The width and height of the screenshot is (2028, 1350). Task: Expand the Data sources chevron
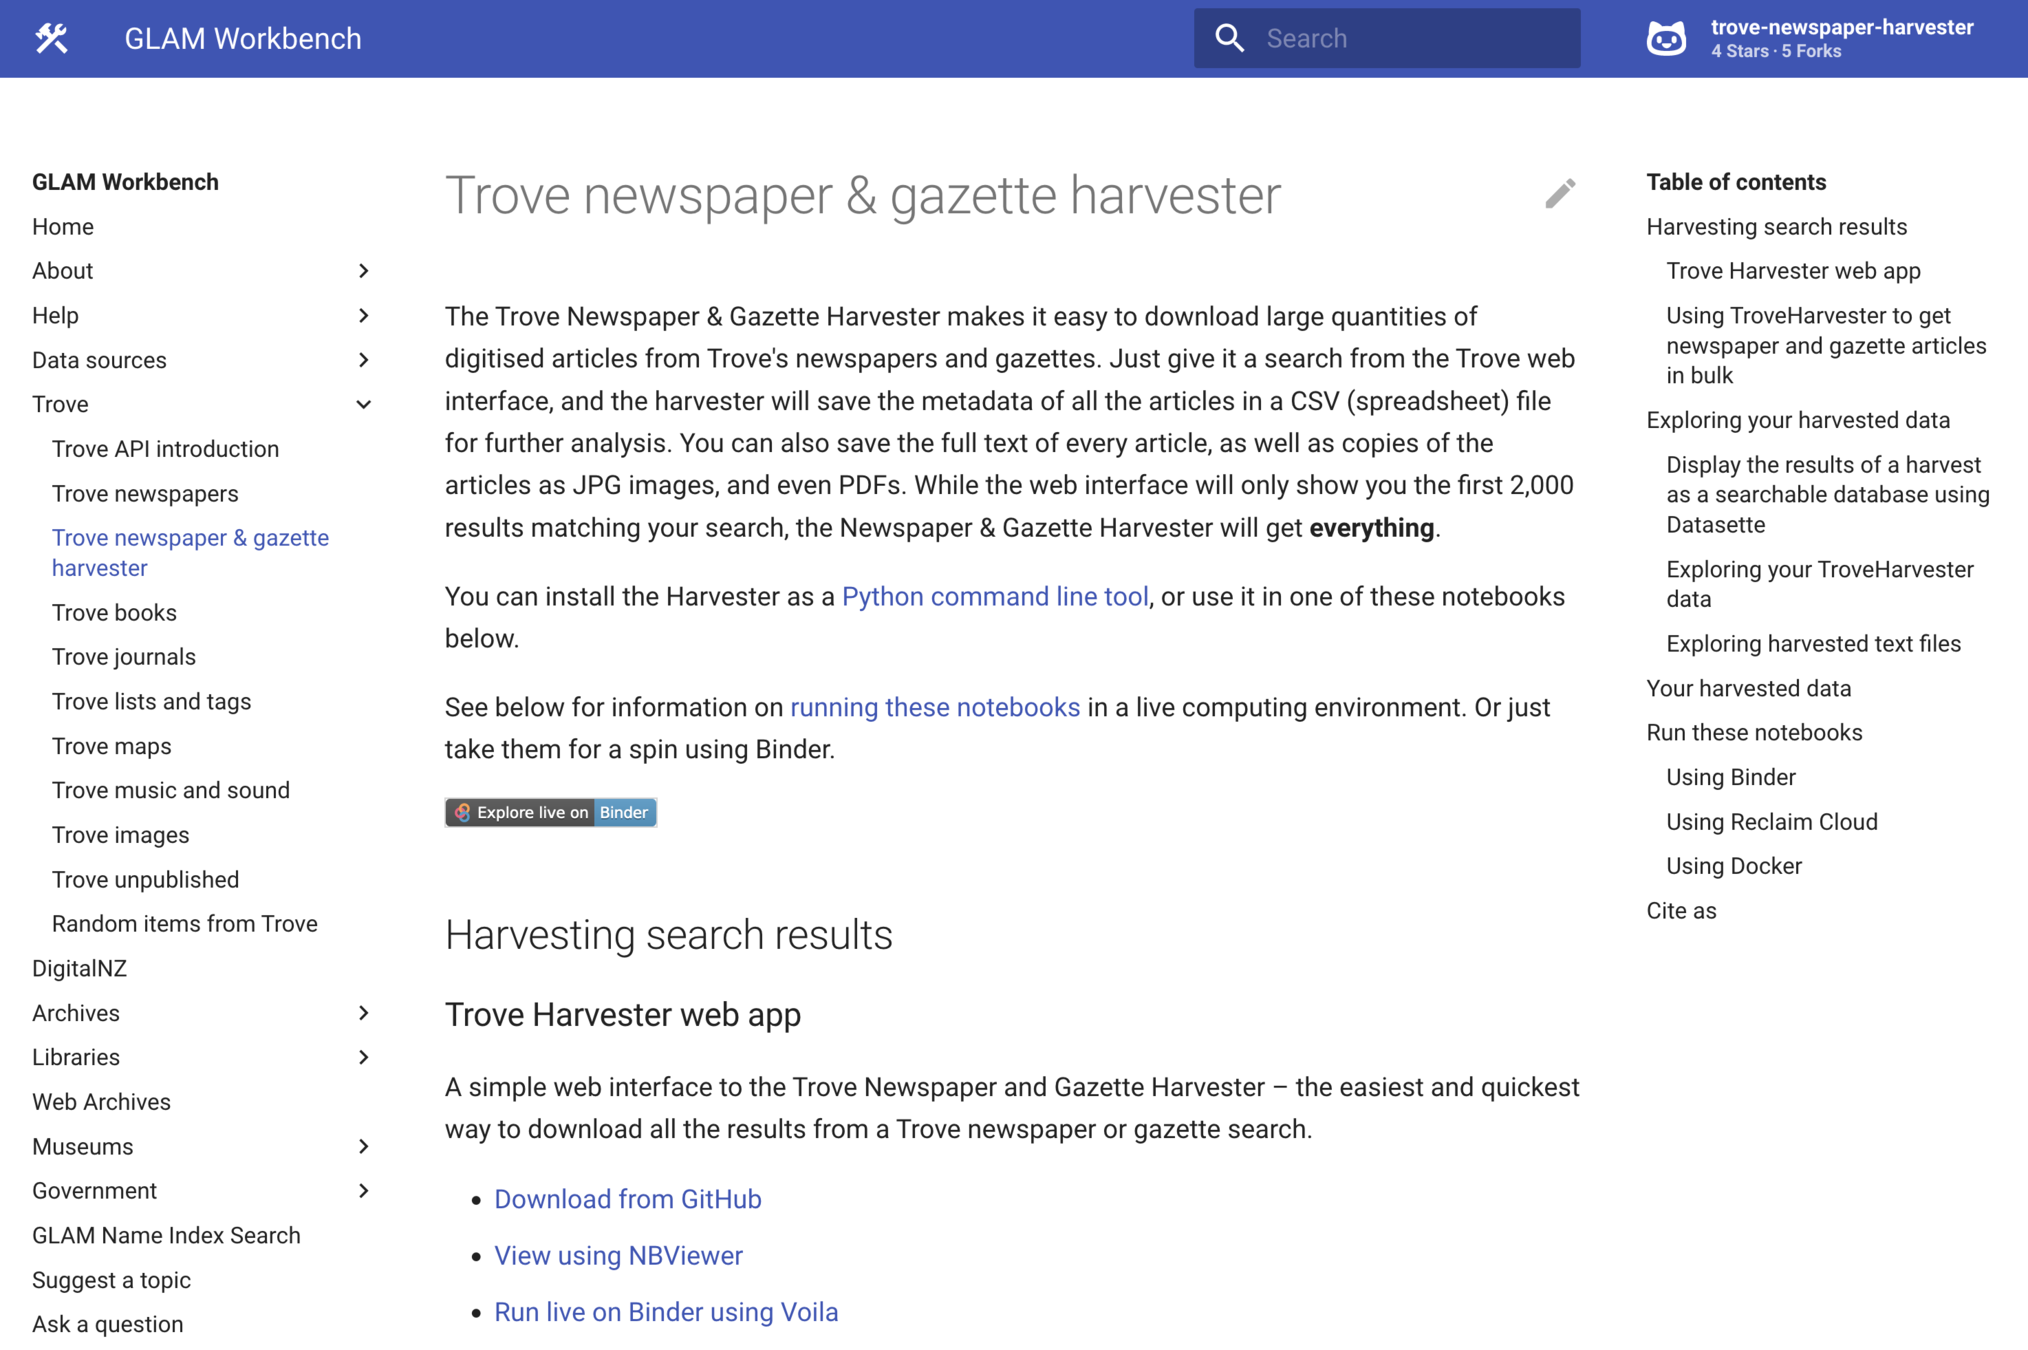(363, 360)
